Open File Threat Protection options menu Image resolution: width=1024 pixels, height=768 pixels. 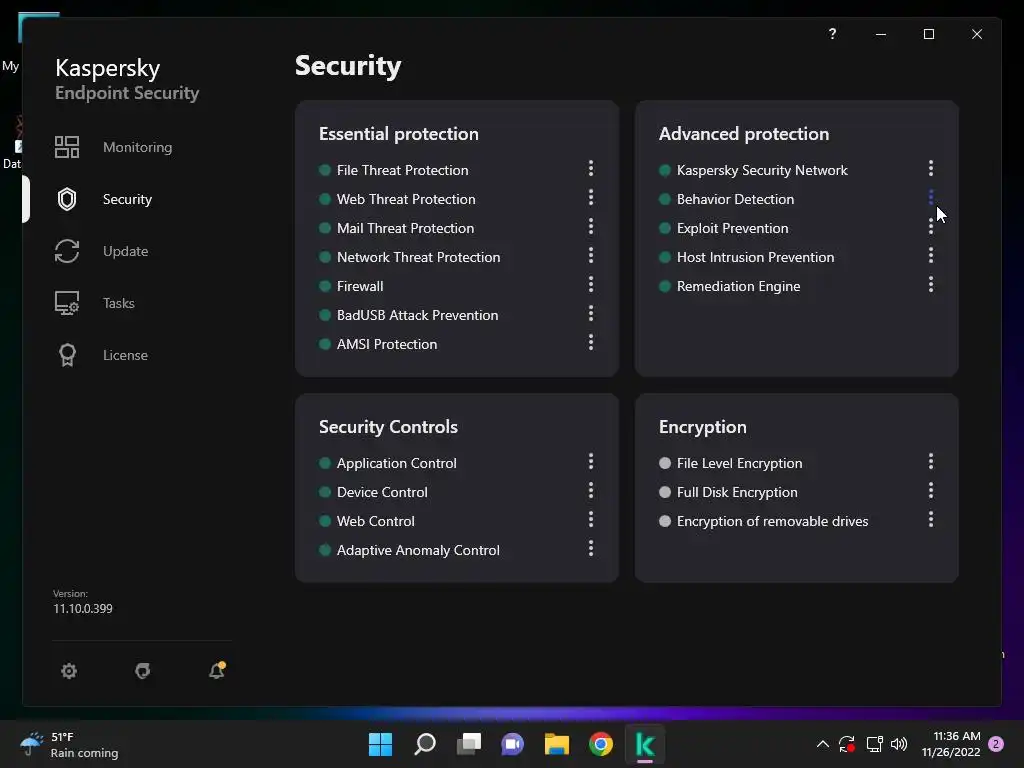(591, 168)
